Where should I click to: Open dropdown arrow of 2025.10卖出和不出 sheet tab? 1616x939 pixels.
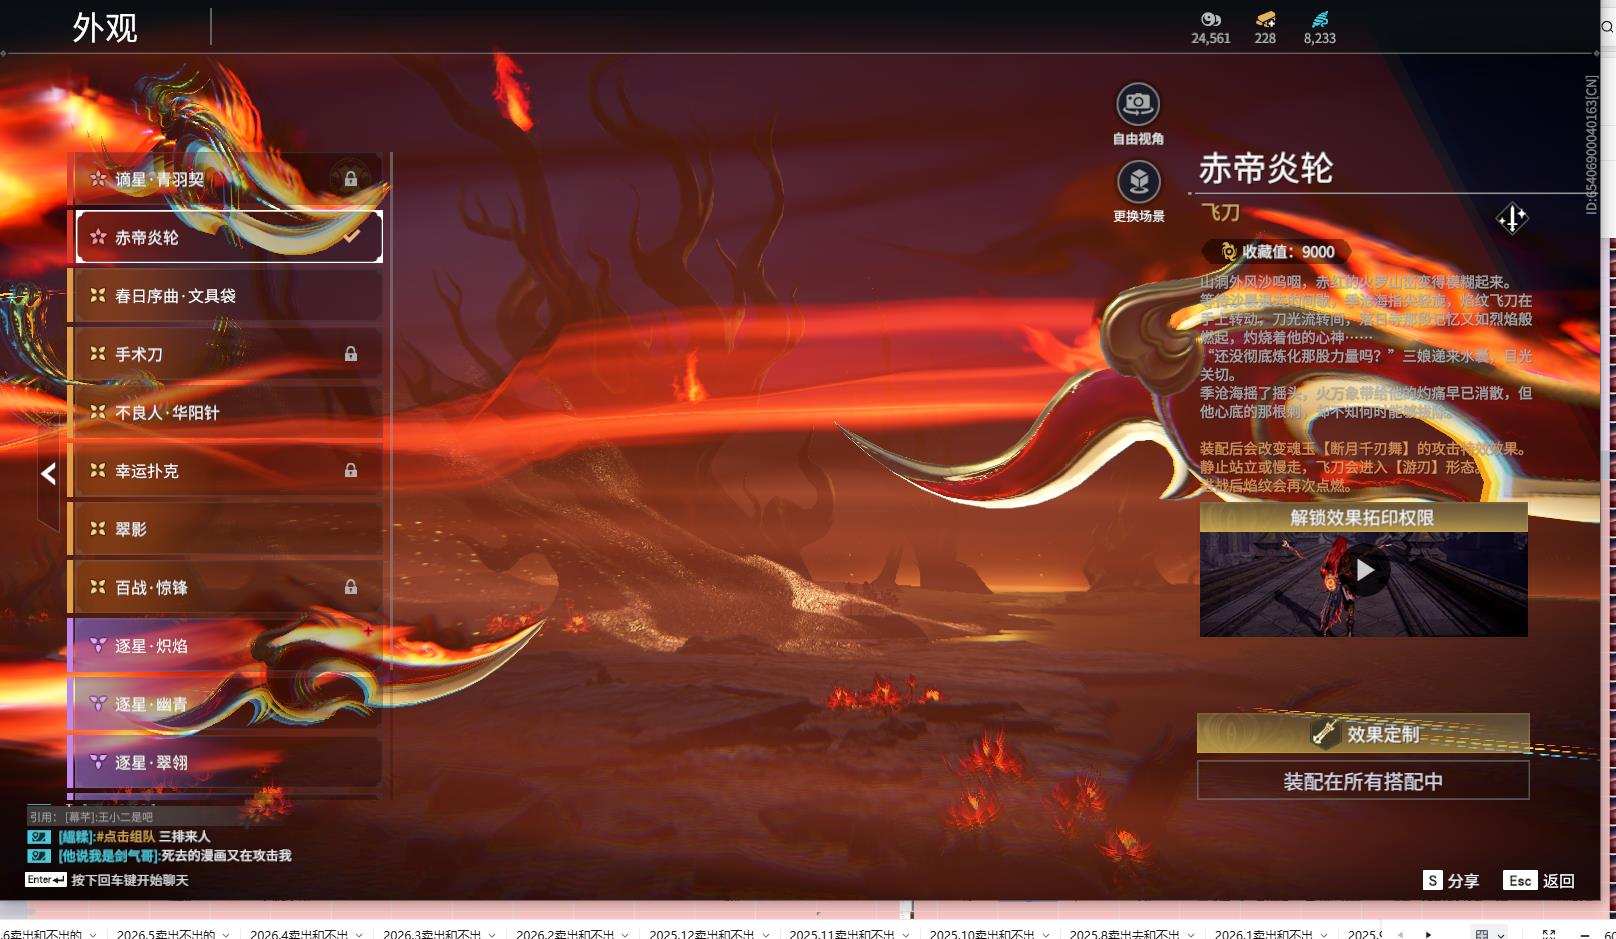1046,934
